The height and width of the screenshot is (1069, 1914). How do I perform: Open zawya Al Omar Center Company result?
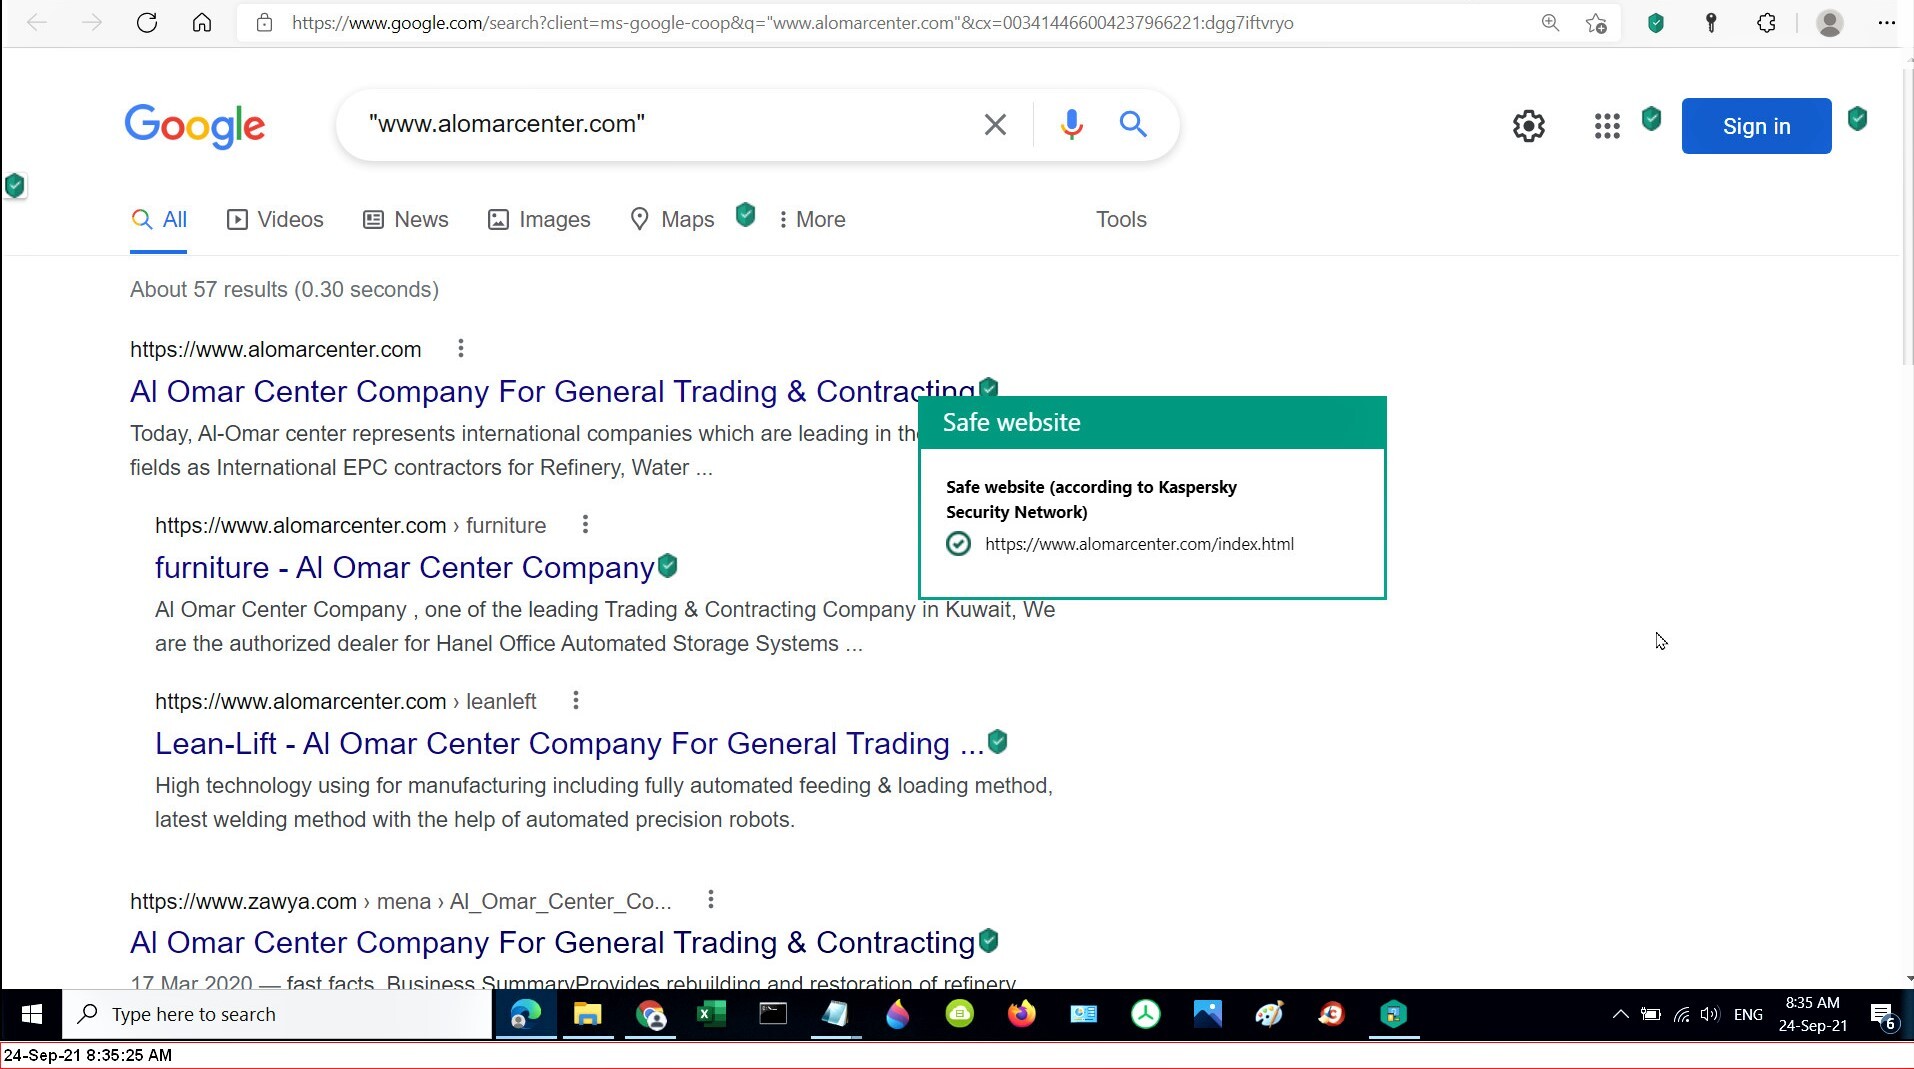[x=552, y=943]
